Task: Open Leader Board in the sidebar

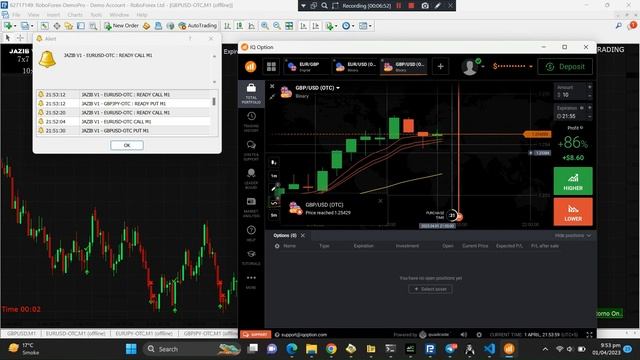Action: [x=251, y=179]
